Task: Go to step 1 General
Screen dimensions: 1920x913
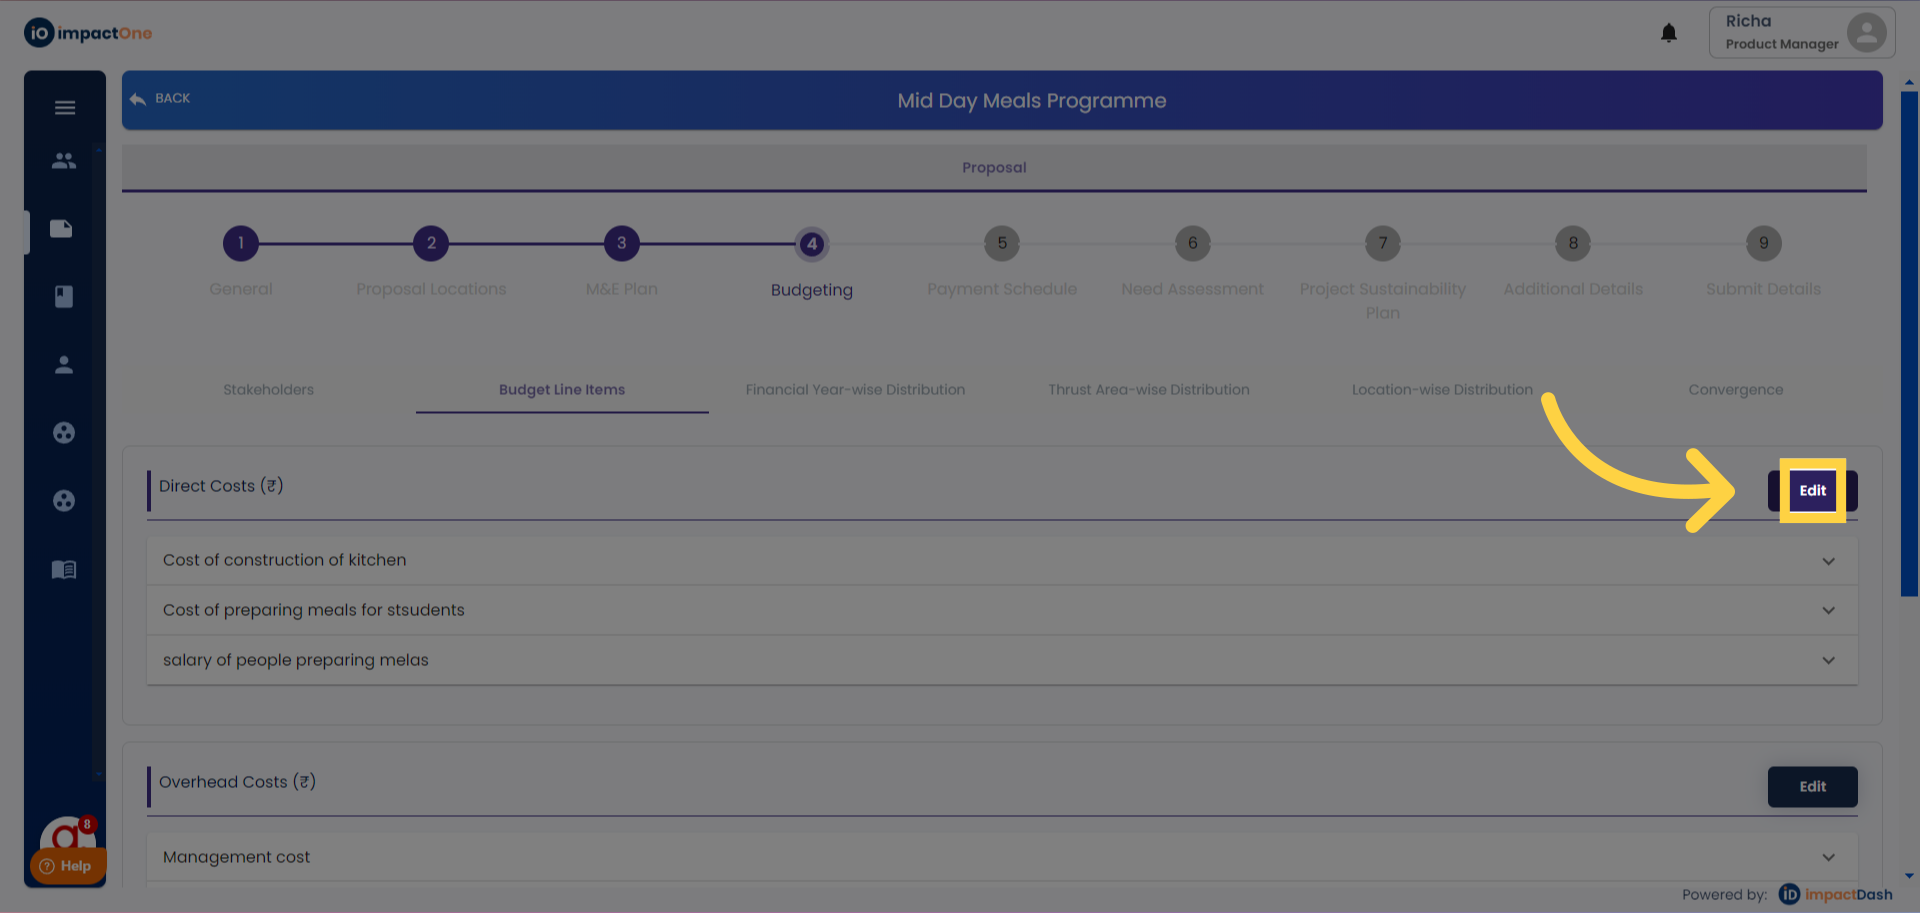Action: pos(241,243)
